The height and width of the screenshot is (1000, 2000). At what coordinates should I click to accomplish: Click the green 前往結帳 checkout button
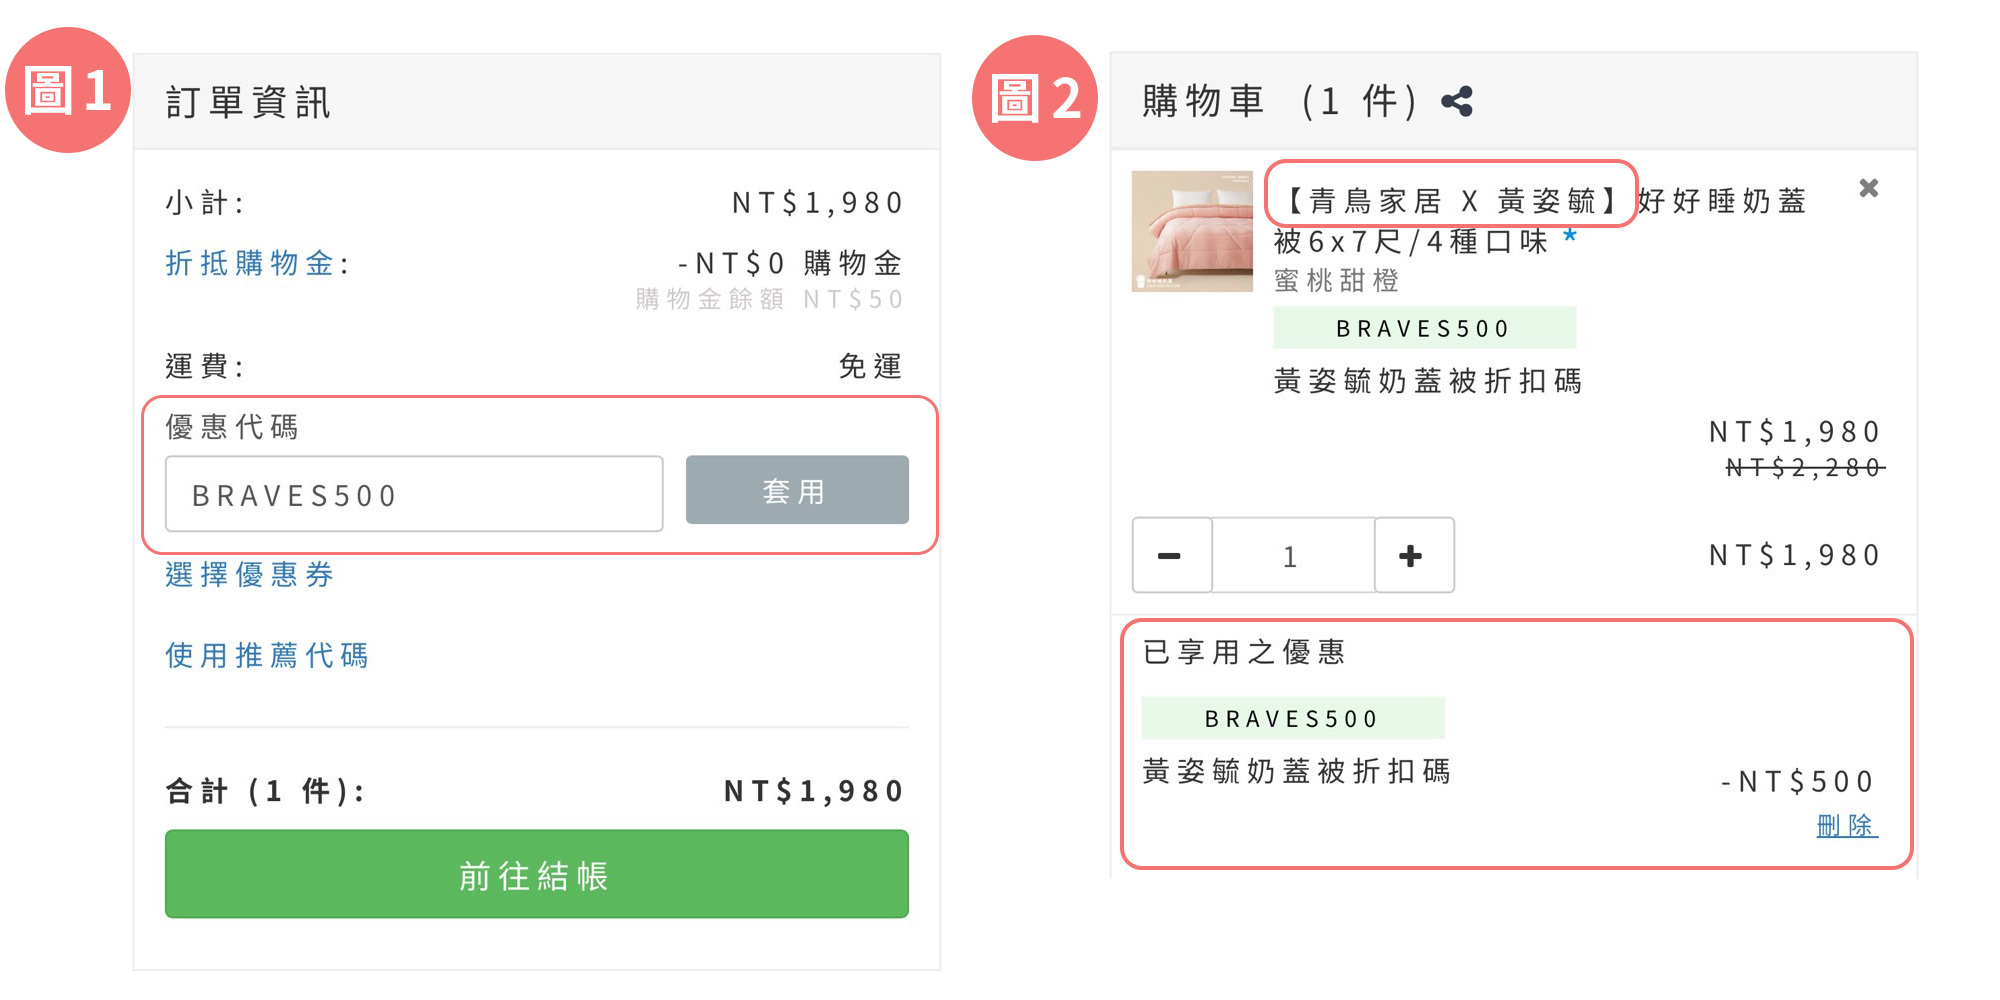pyautogui.click(x=537, y=874)
